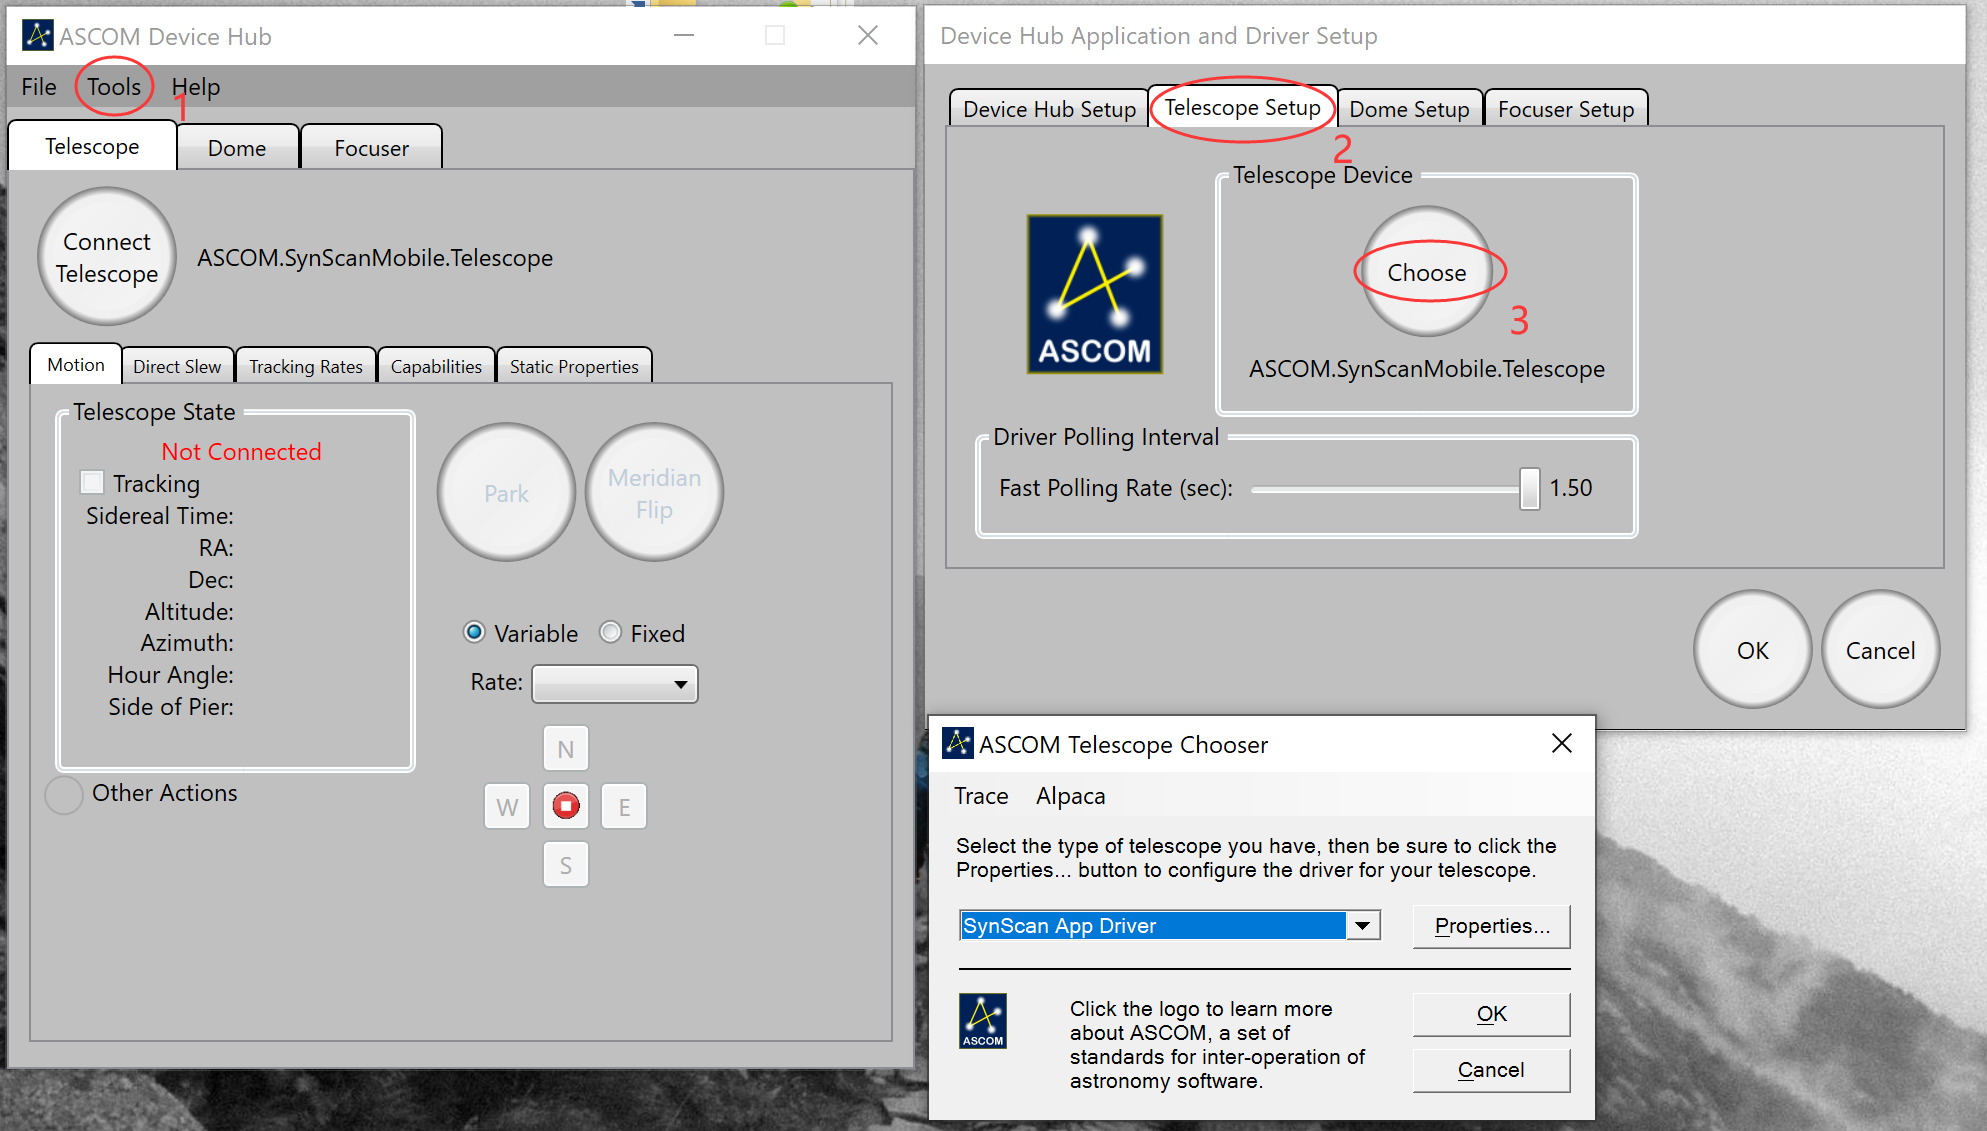Click the N slew direction button
This screenshot has width=1987, height=1131.
[565, 748]
